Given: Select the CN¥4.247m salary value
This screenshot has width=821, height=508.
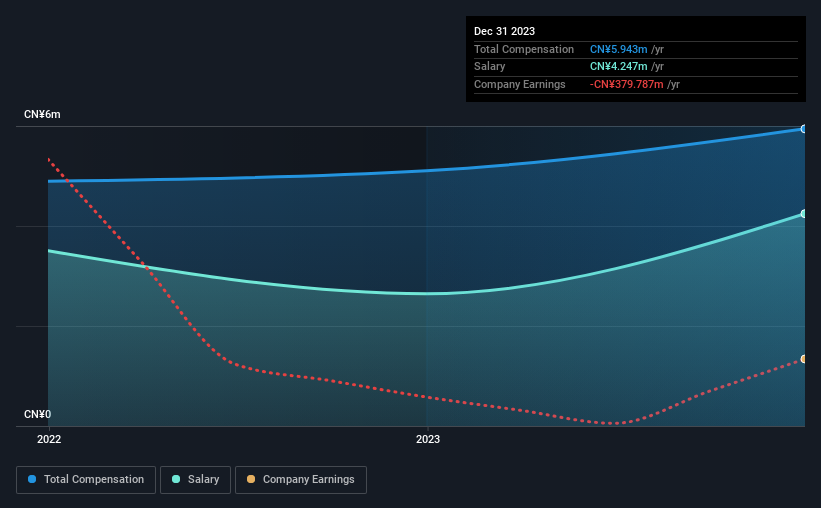Looking at the screenshot, I should pos(618,67).
